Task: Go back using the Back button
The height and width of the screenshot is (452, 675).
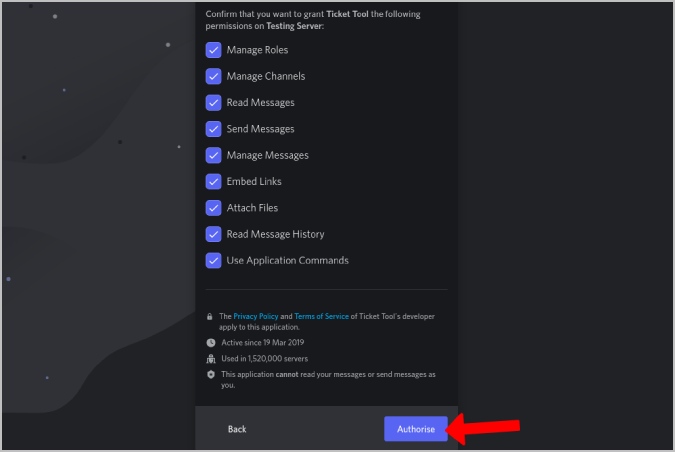Action: click(x=237, y=429)
